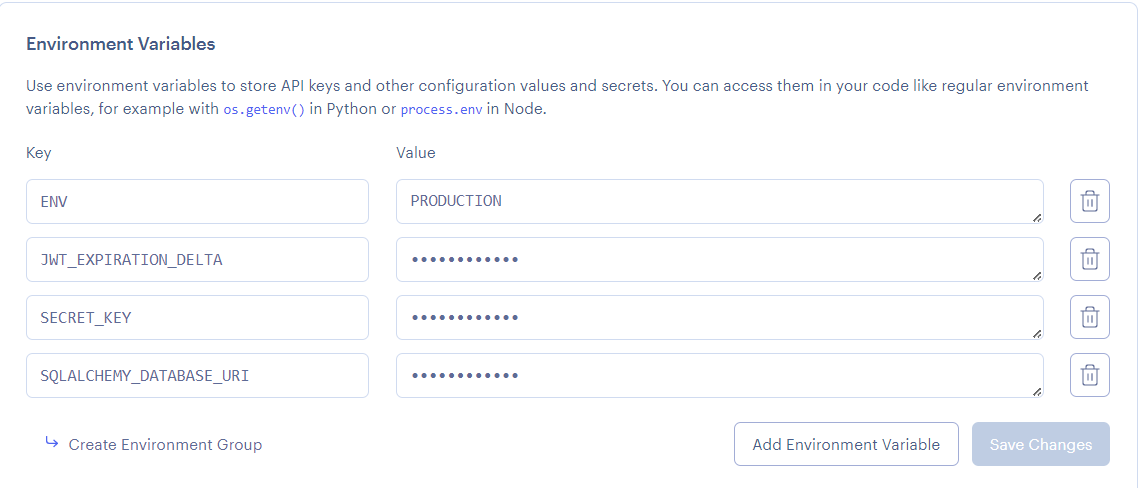This screenshot has width=1141, height=488.
Task: Delete the JWT_EXPIRATION_DELTA variable
Action: pyautogui.click(x=1090, y=259)
